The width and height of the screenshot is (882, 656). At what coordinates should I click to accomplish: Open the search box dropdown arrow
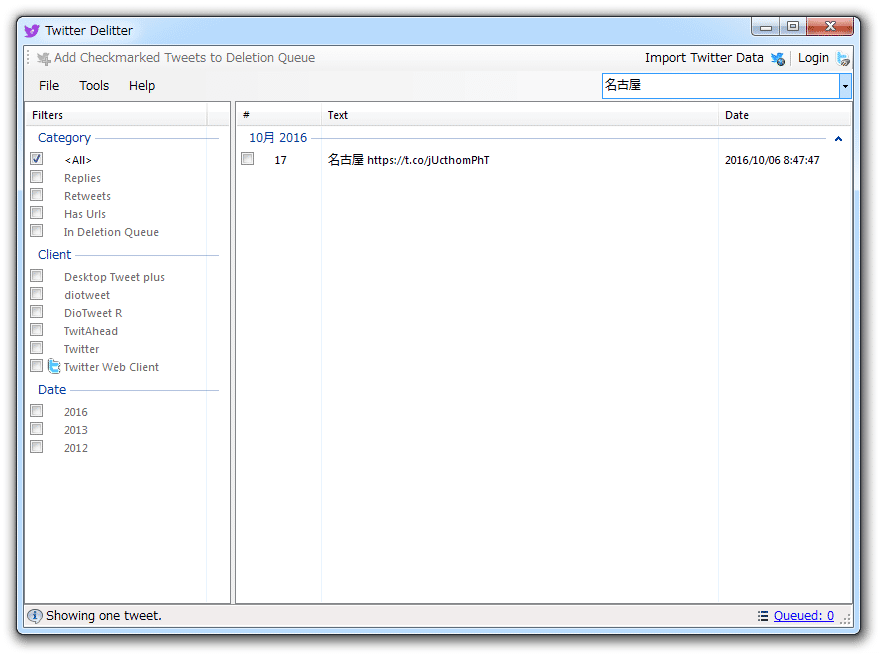[x=845, y=86]
